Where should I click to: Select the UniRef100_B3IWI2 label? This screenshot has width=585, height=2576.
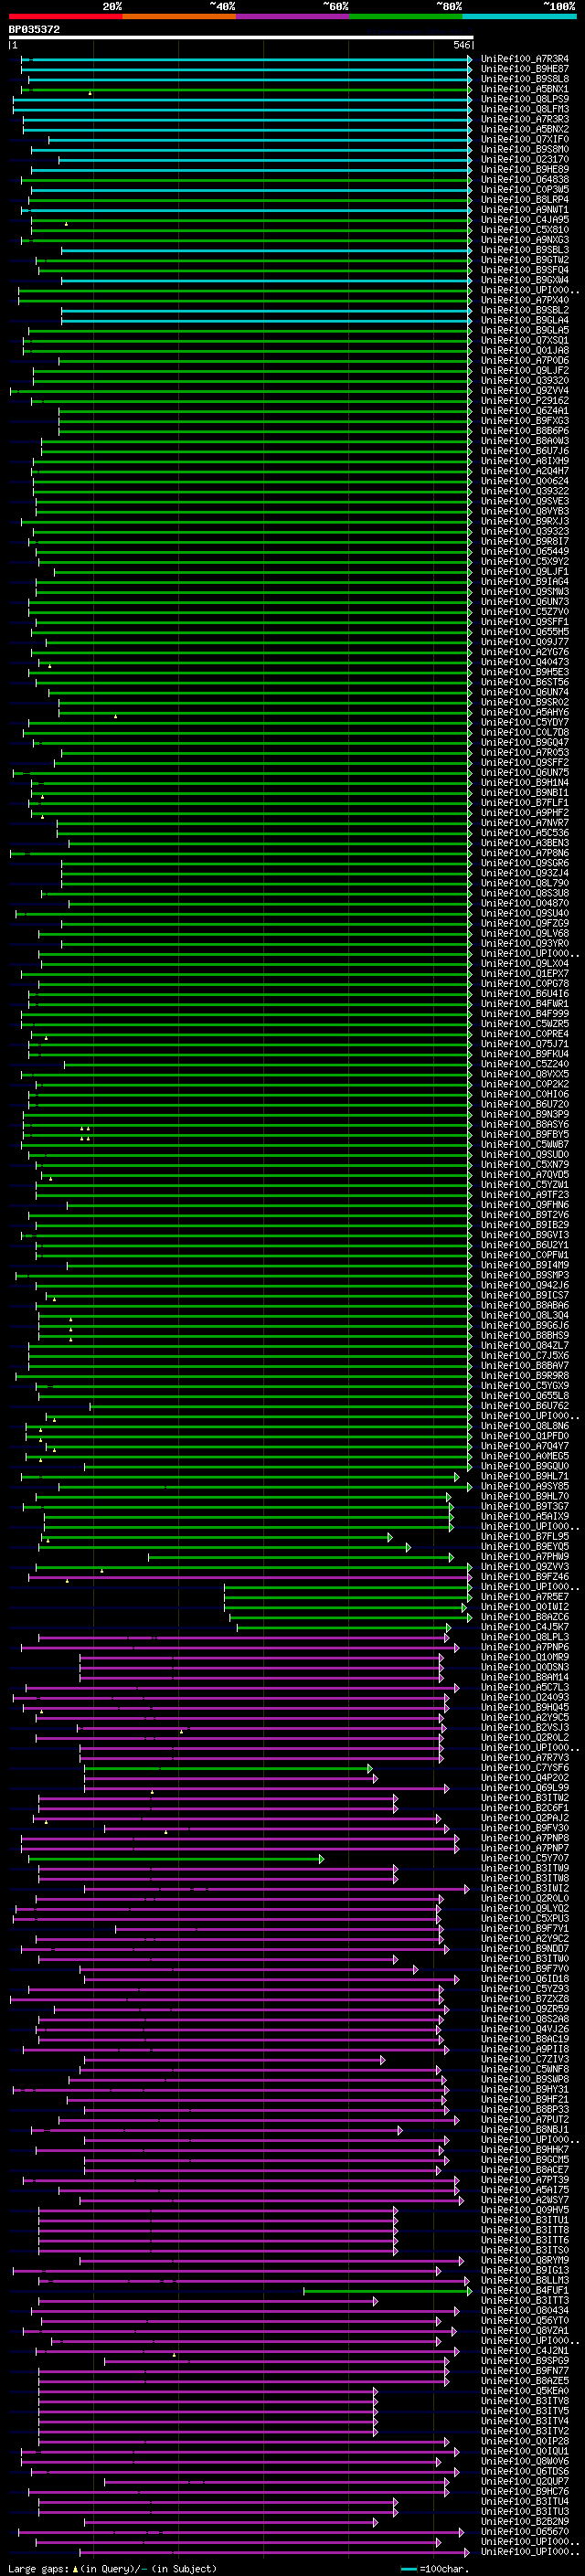point(525,1888)
